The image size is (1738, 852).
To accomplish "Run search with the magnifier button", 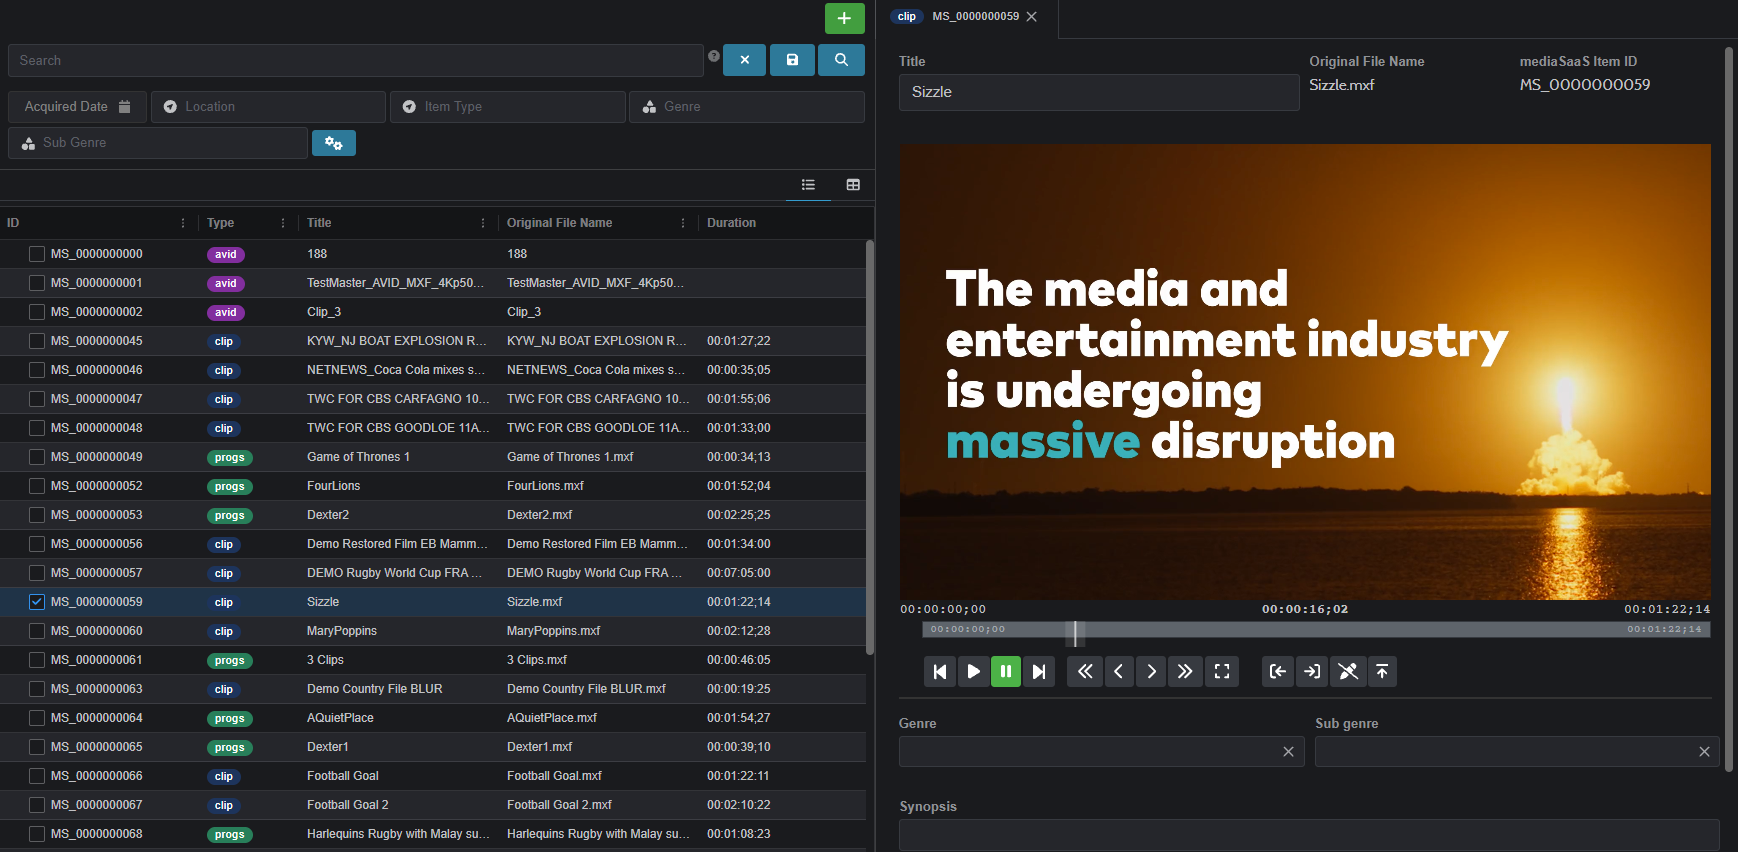I will tap(841, 60).
